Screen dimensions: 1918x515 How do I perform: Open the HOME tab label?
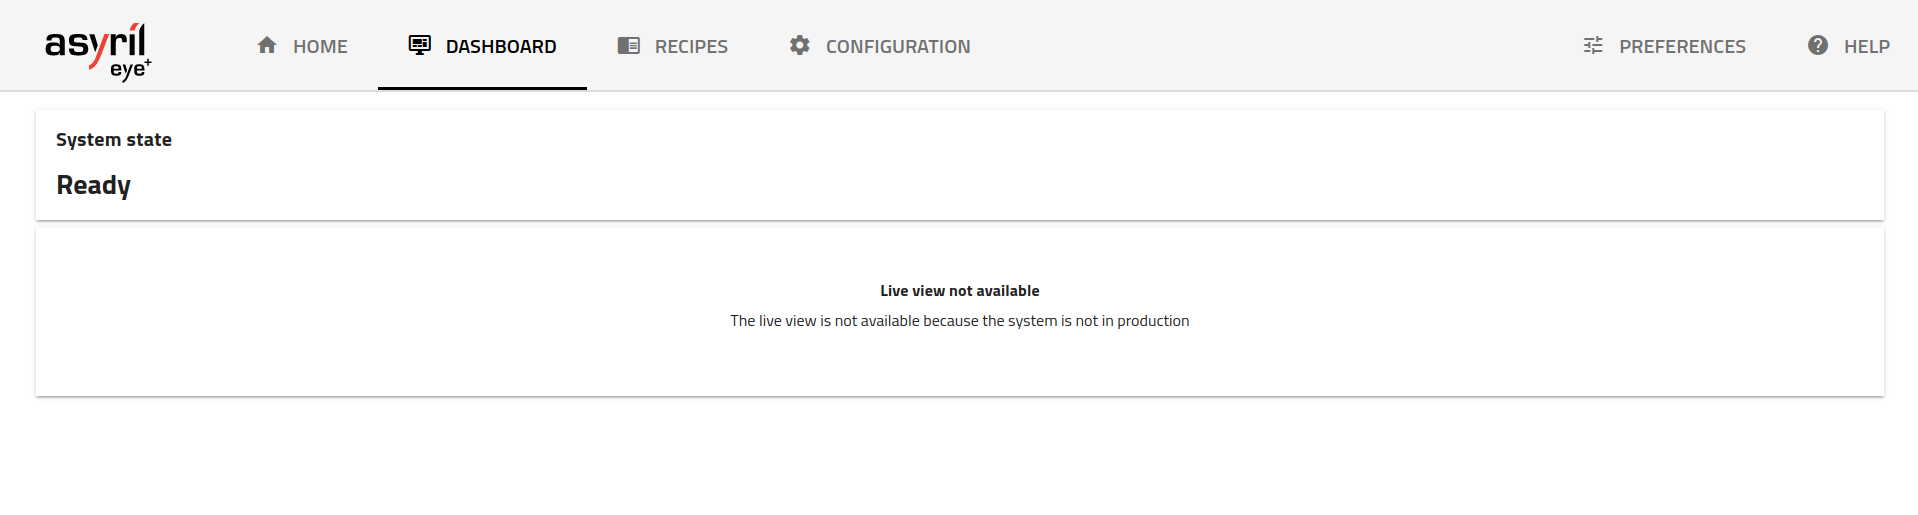320,46
